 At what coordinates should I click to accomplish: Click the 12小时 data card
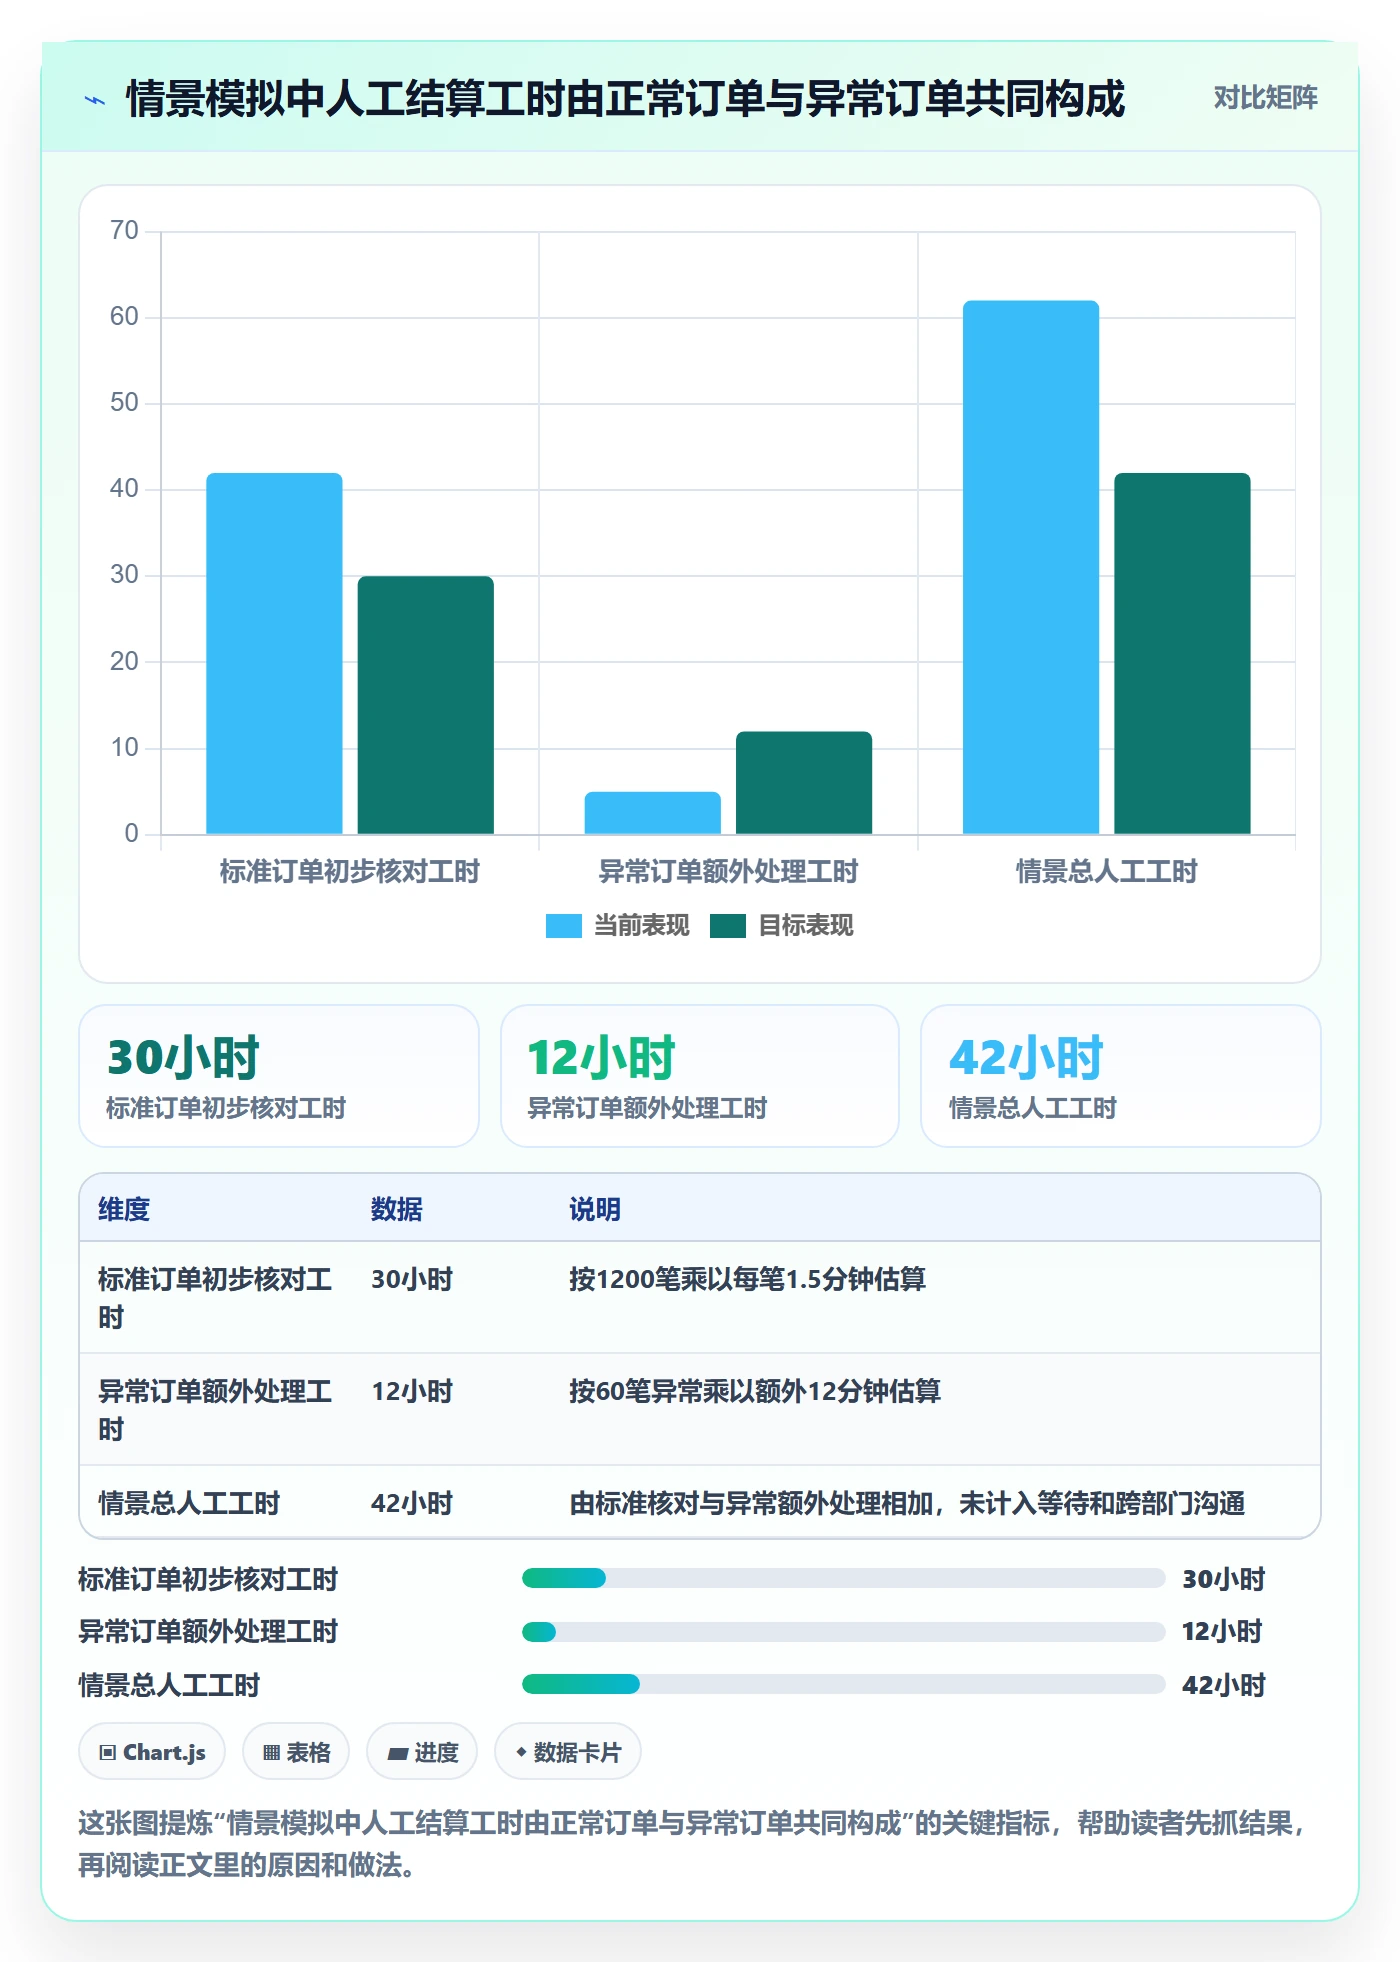point(700,1076)
